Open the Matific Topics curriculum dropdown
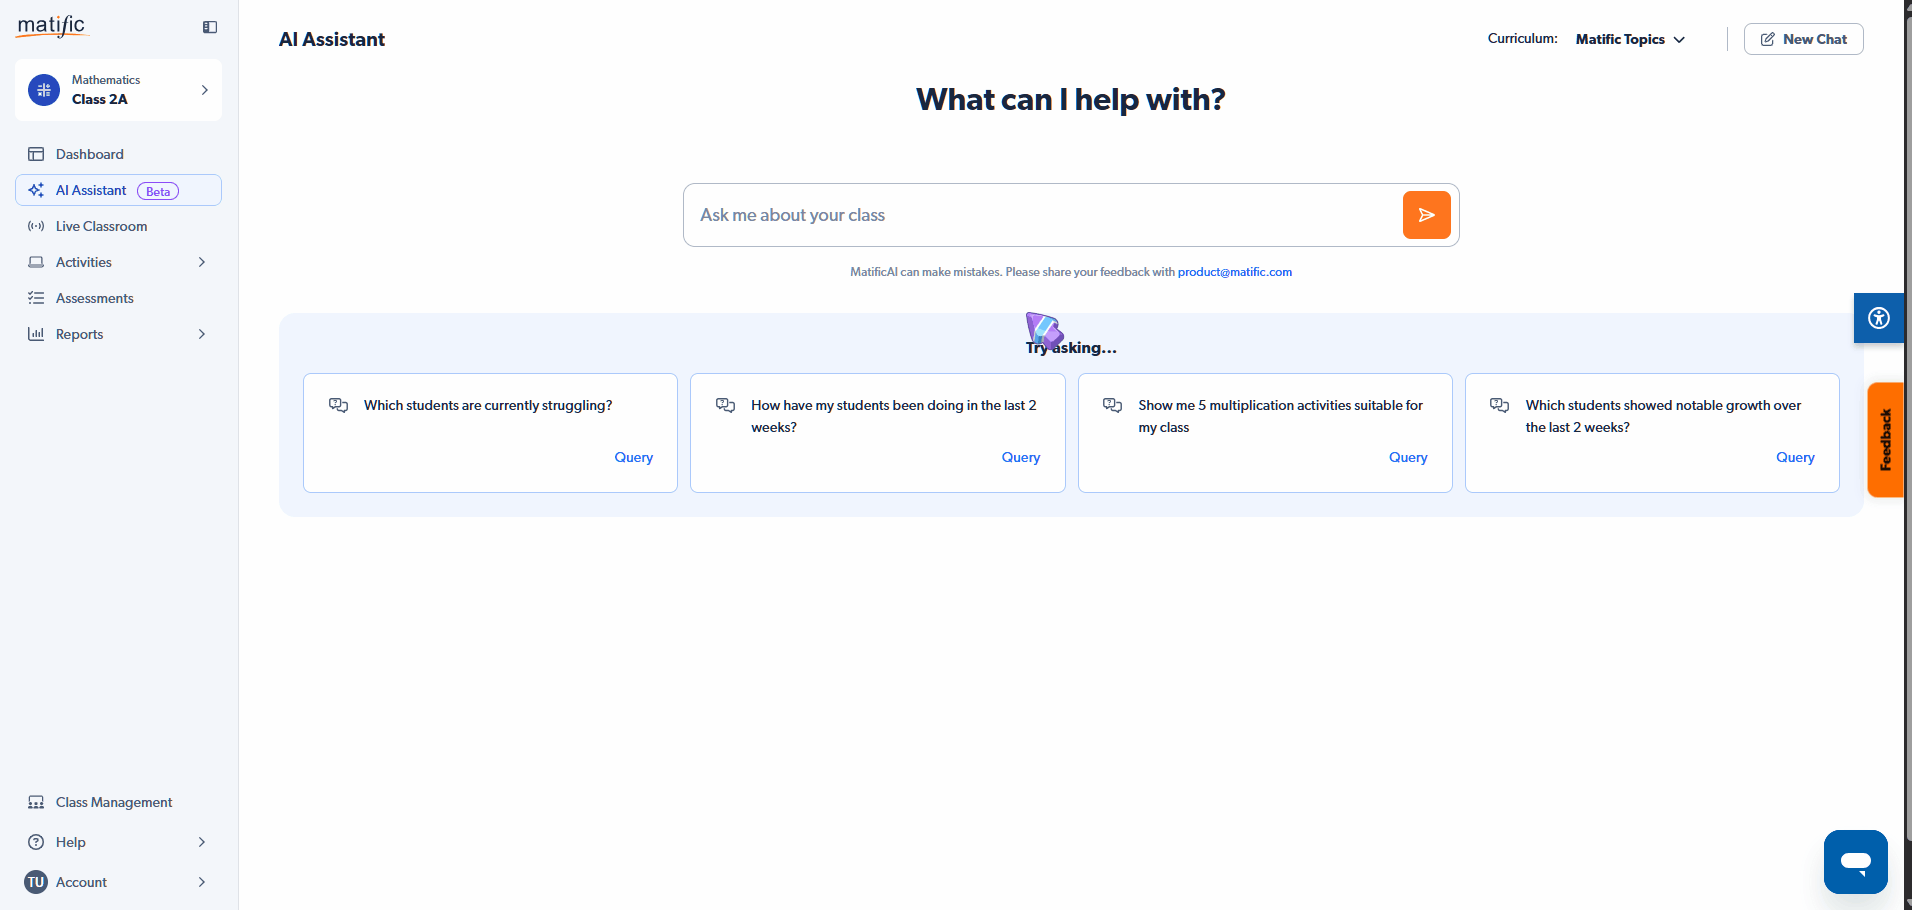 click(1629, 39)
